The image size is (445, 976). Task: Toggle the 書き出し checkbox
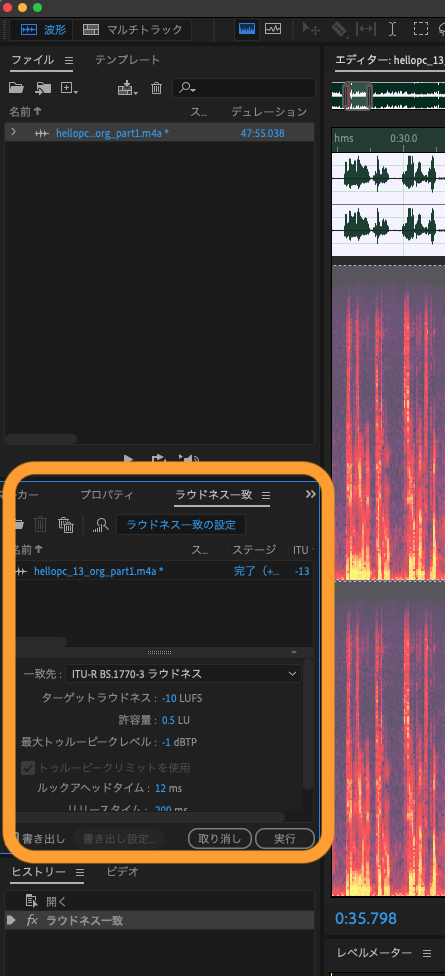tap(17, 838)
